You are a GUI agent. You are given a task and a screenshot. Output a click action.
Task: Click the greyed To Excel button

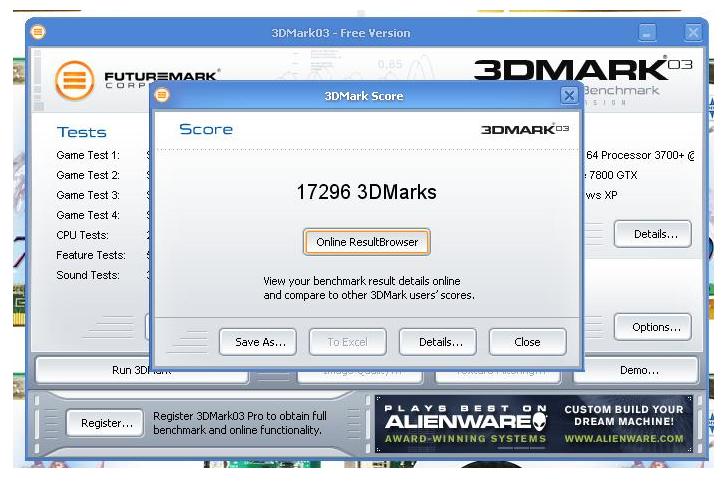[x=347, y=342]
